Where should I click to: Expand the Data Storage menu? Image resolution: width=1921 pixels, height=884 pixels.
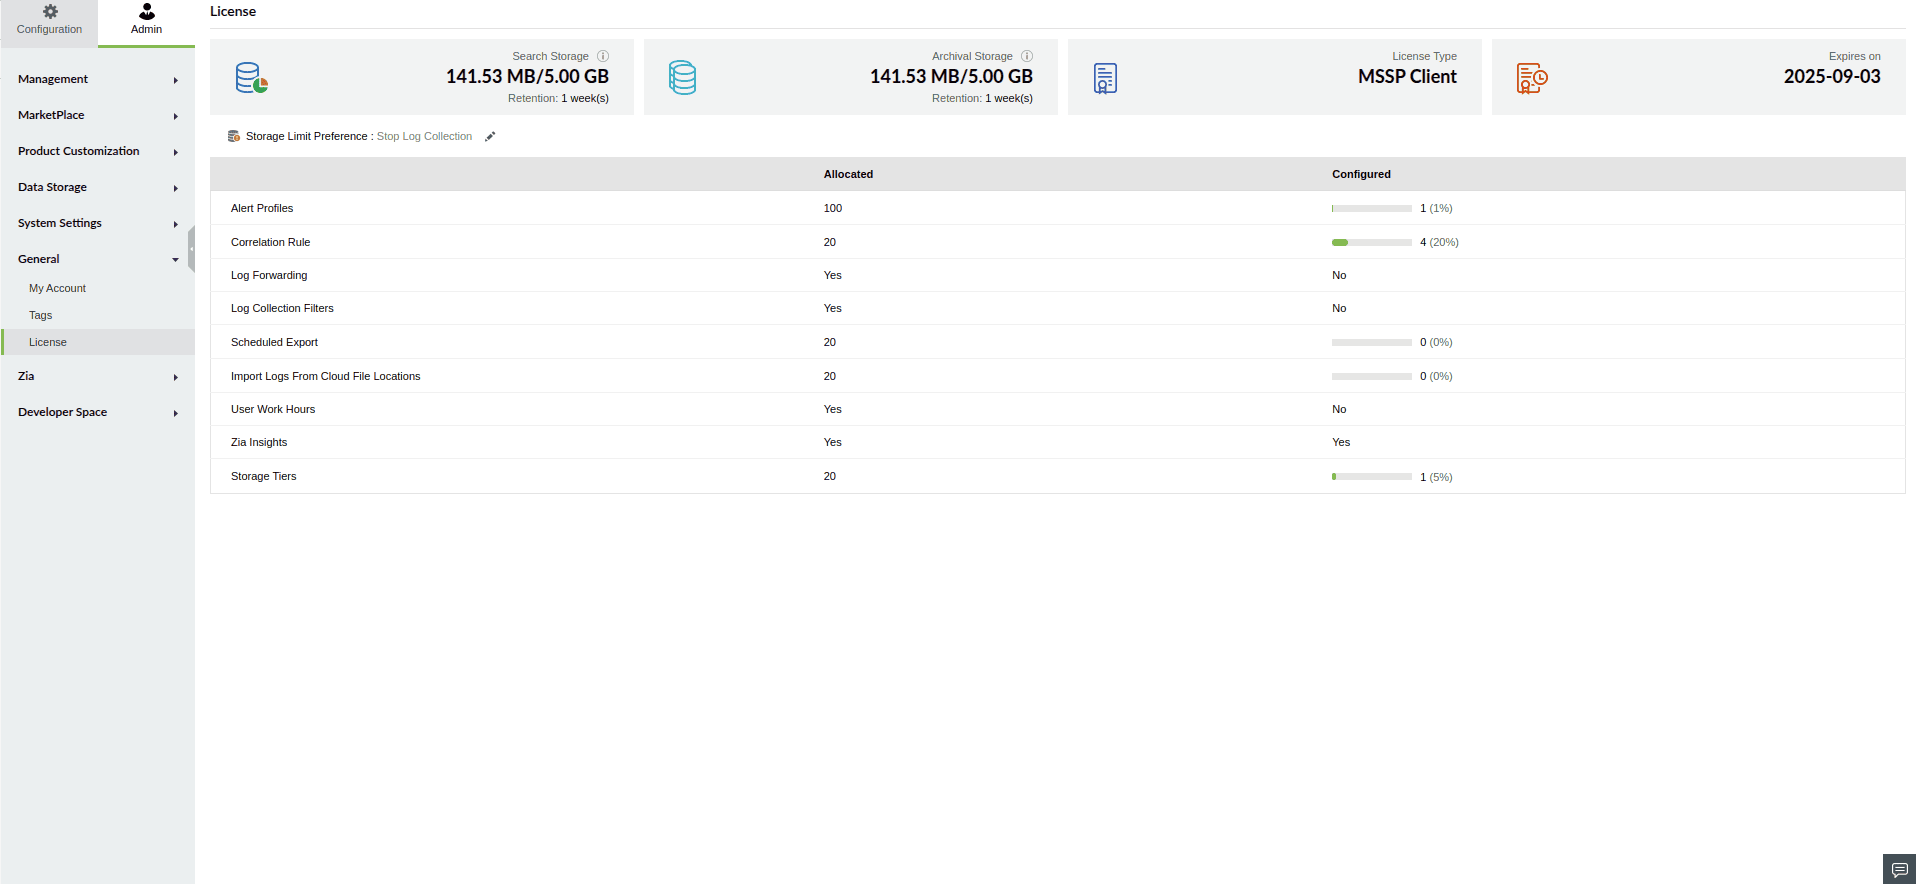98,187
